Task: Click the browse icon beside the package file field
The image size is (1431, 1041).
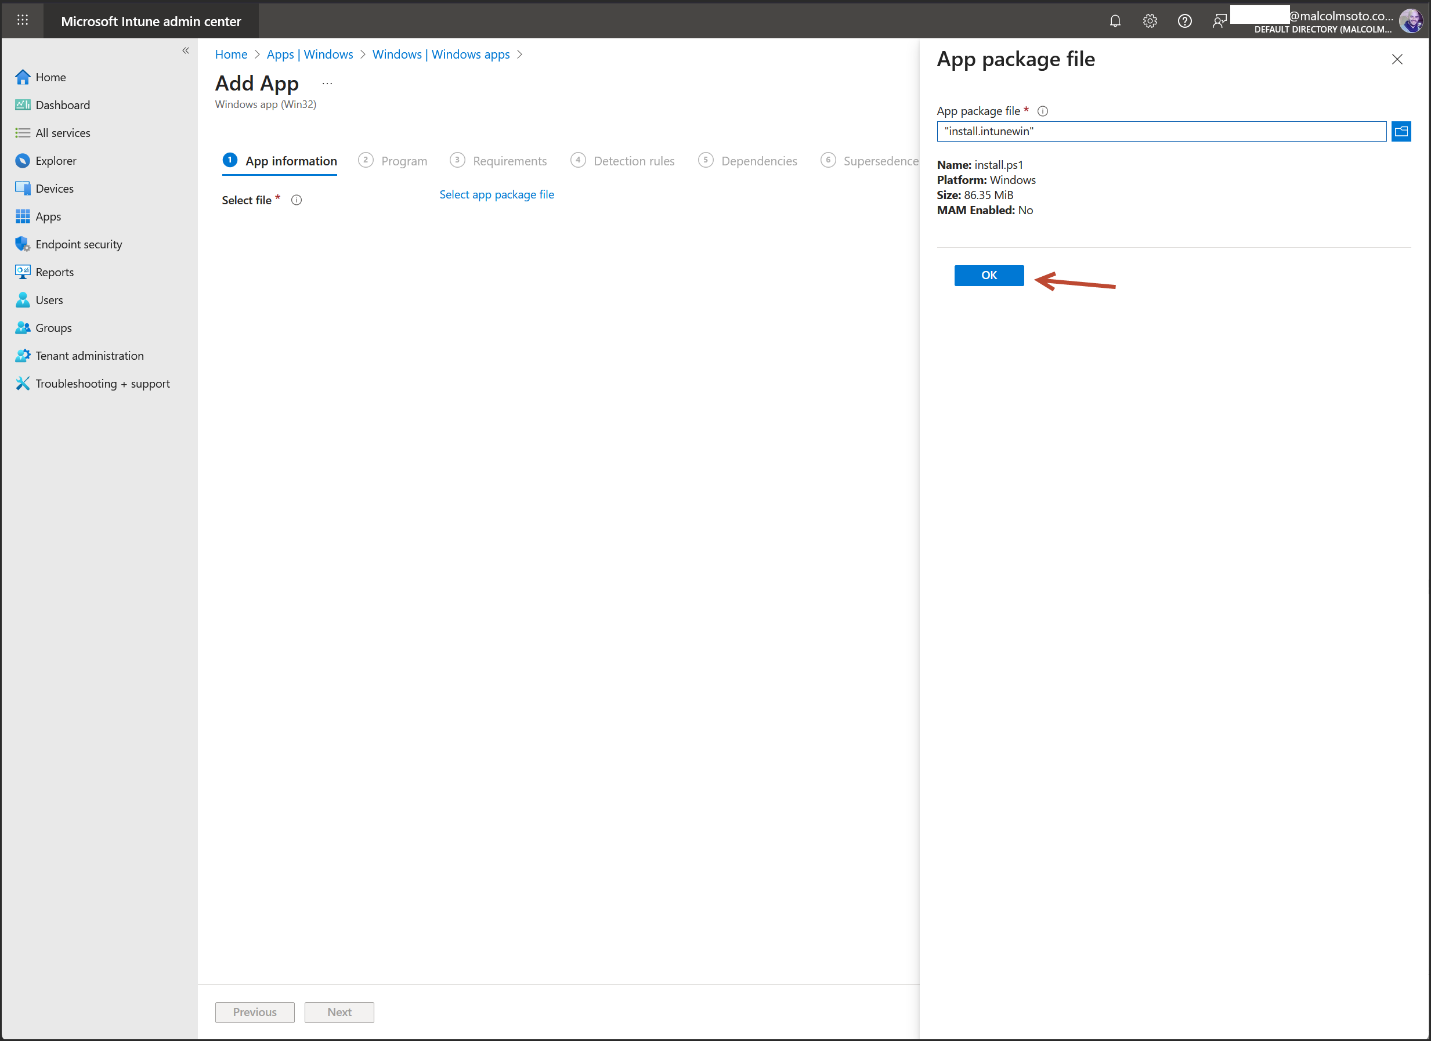Action: (1400, 131)
